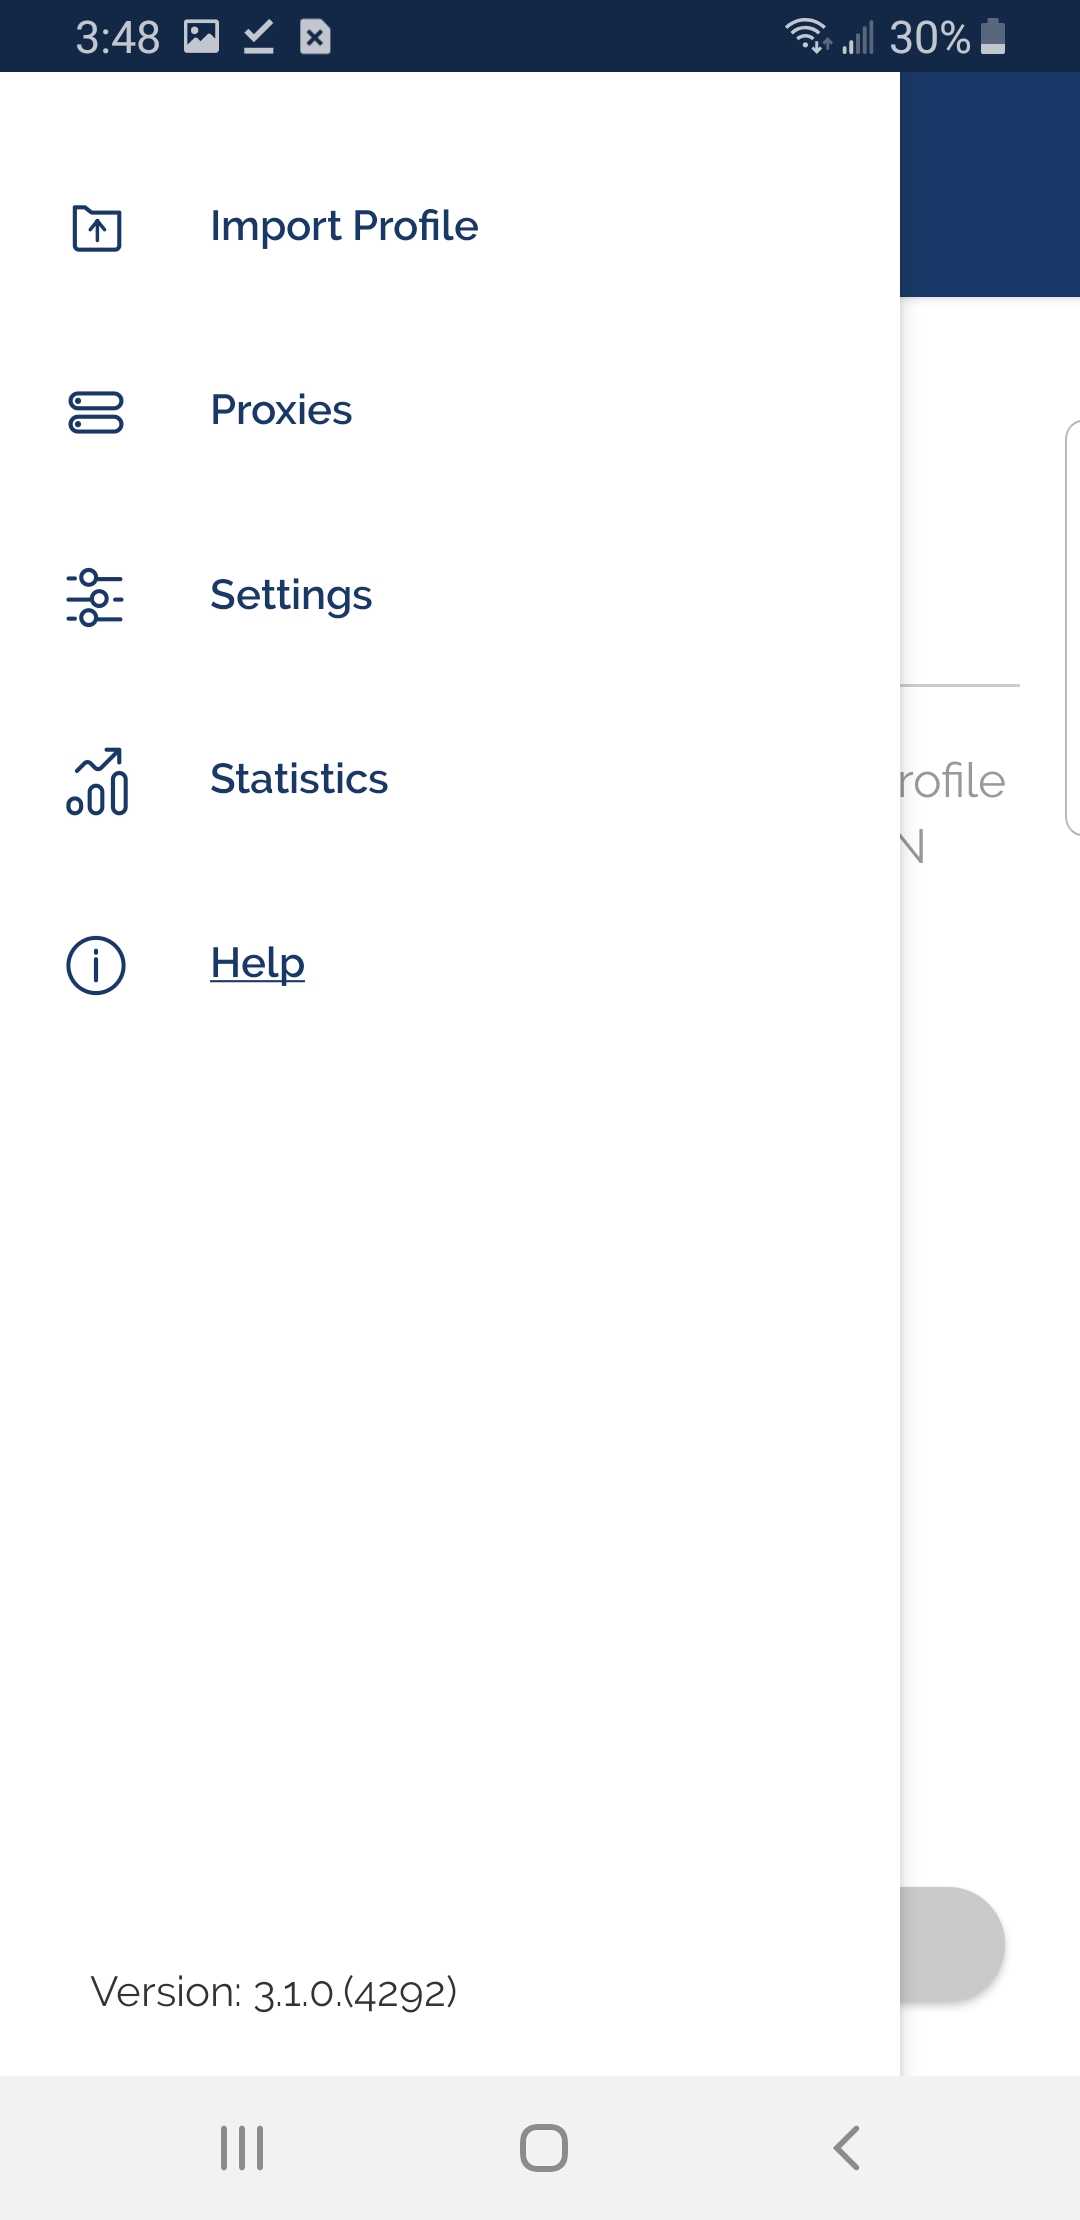Tap the Help info circle icon
The height and width of the screenshot is (2220, 1080).
[x=96, y=965]
